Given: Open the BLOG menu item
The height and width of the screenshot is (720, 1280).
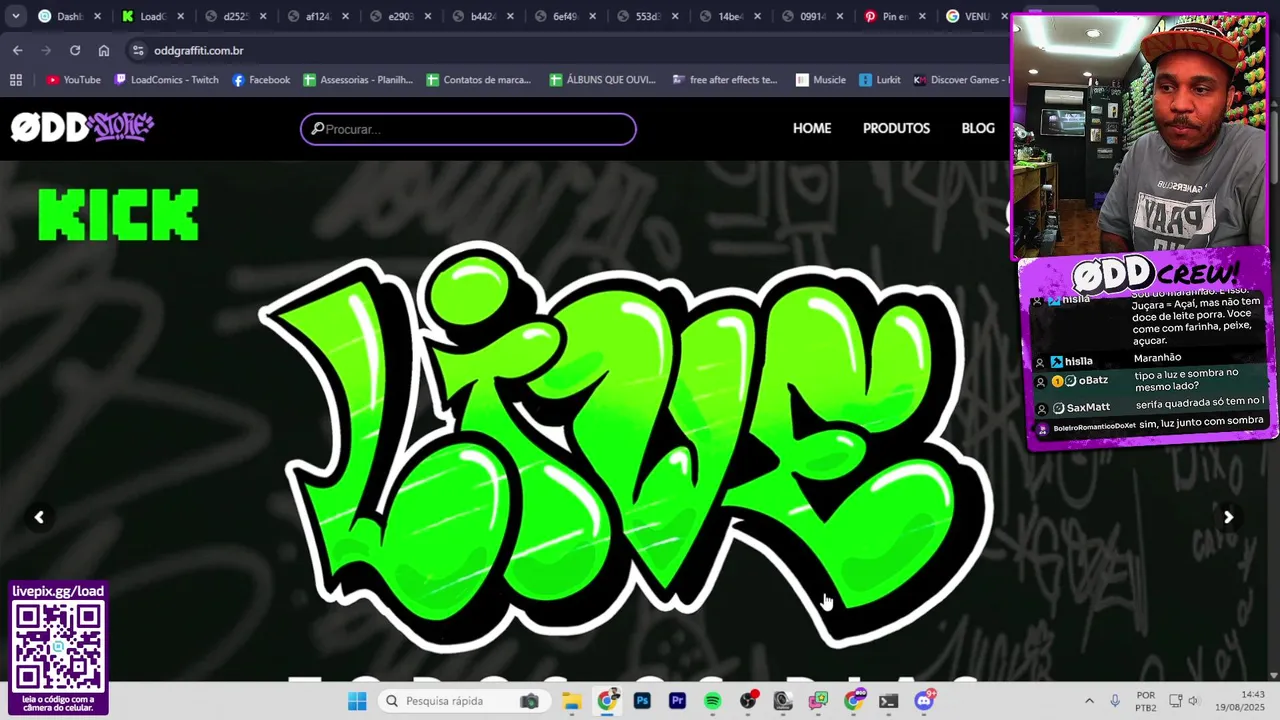Looking at the screenshot, I should pyautogui.click(x=978, y=128).
